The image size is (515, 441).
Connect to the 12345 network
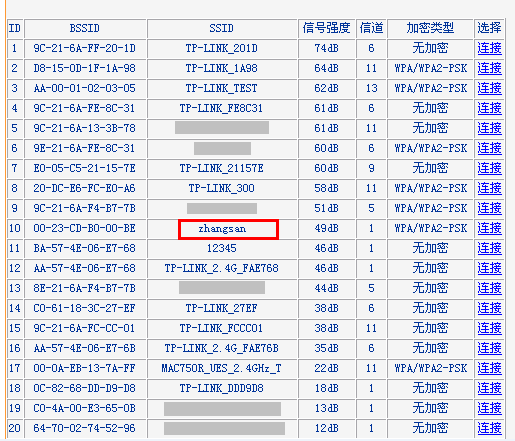pyautogui.click(x=489, y=248)
